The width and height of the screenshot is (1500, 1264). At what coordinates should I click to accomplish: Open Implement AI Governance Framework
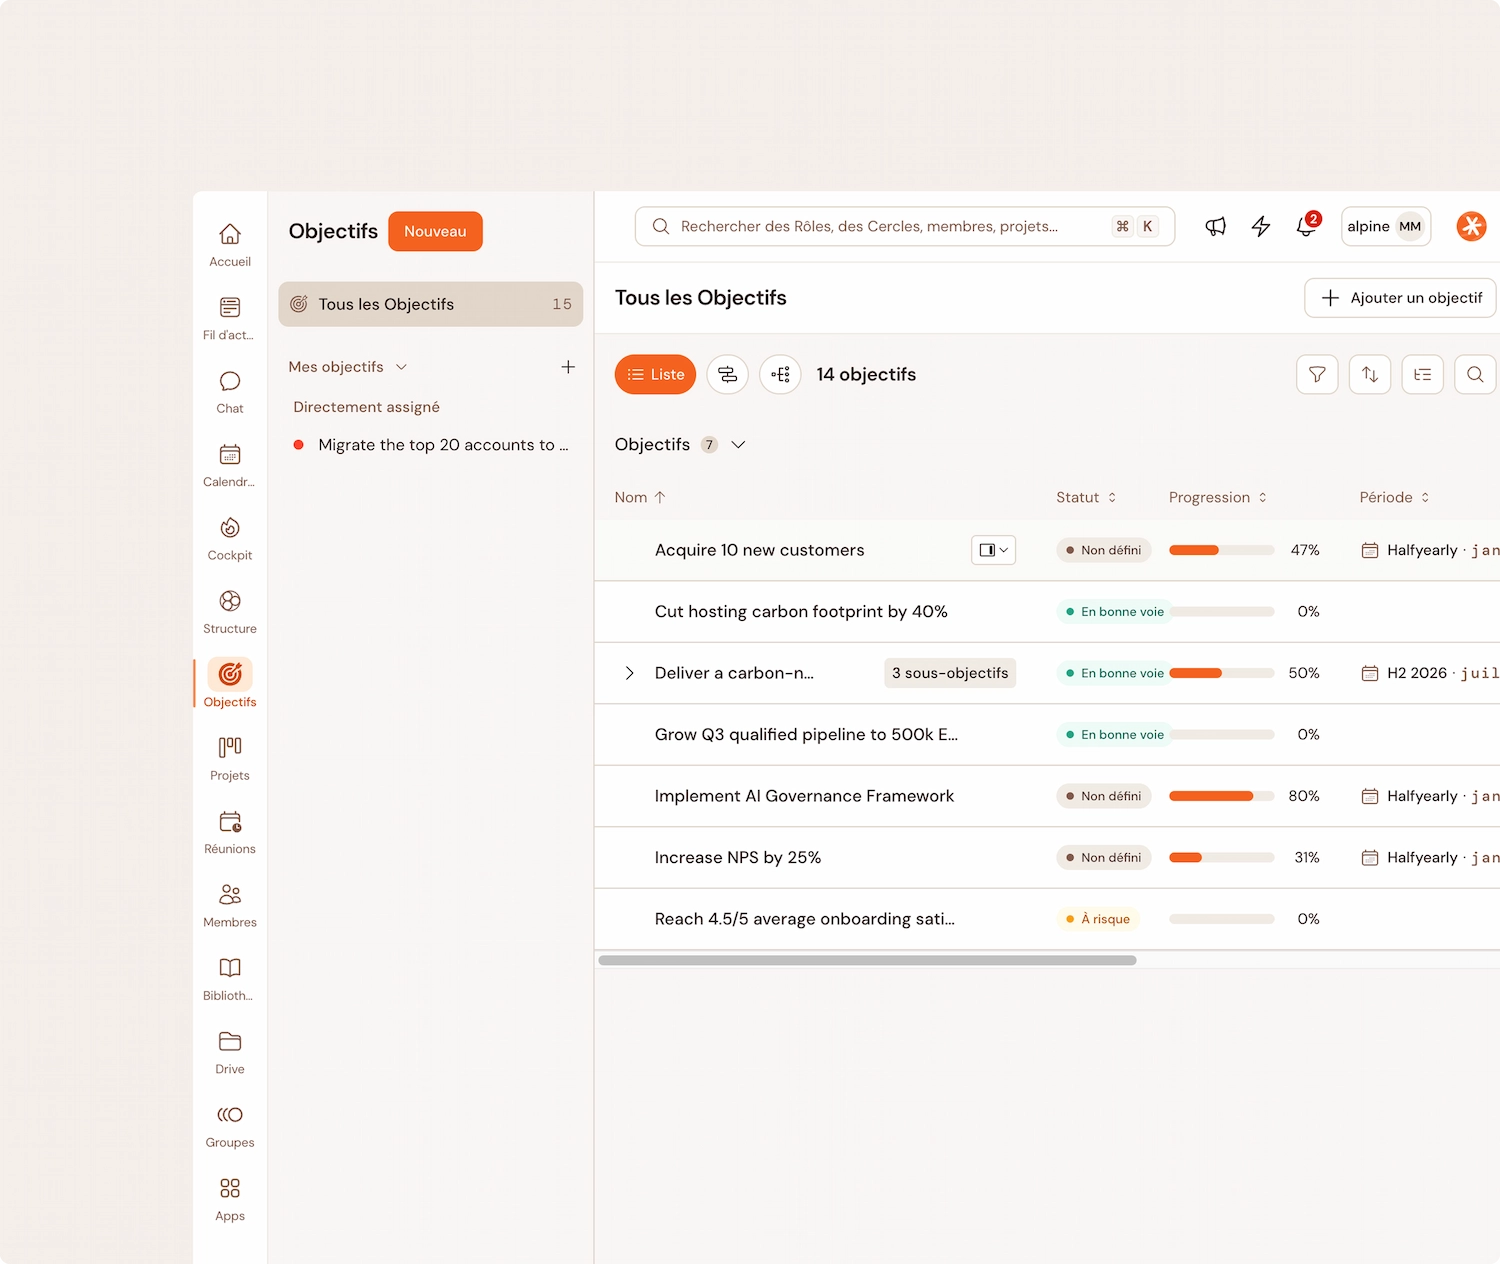pyautogui.click(x=804, y=796)
